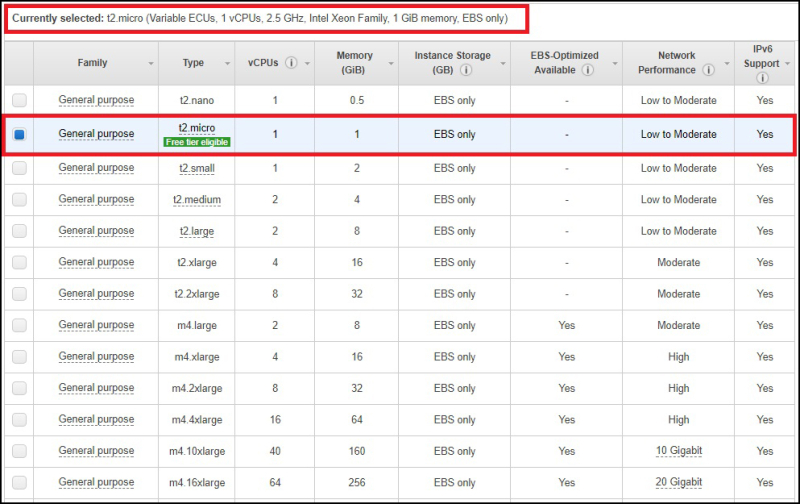Select the m4.16xlarge instance checkbox
Screen dimensions: 800x504
tap(19, 483)
